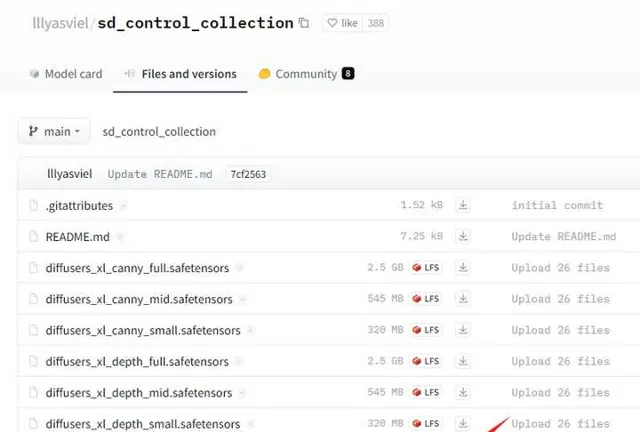
Task: Open lllyasviel author link in commit row
Action: (69, 174)
